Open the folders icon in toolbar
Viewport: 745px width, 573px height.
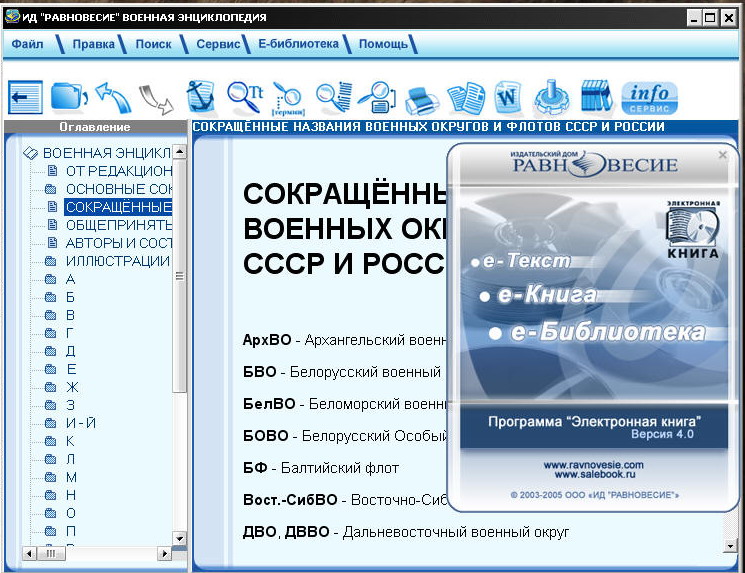(68, 96)
